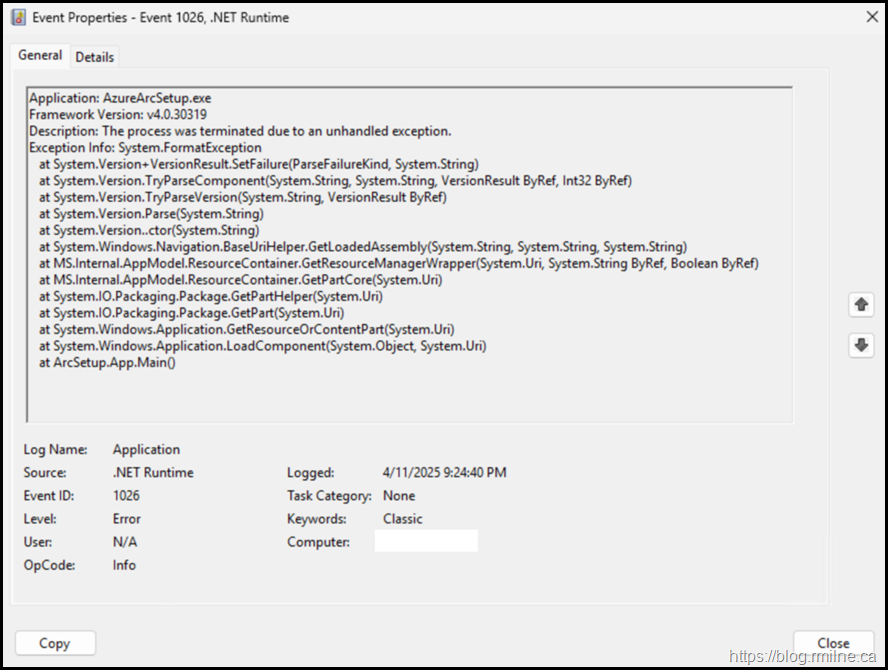Screen dimensions: 888x670
Task: Click the Keywords value 'Classic'
Action: coord(403,519)
